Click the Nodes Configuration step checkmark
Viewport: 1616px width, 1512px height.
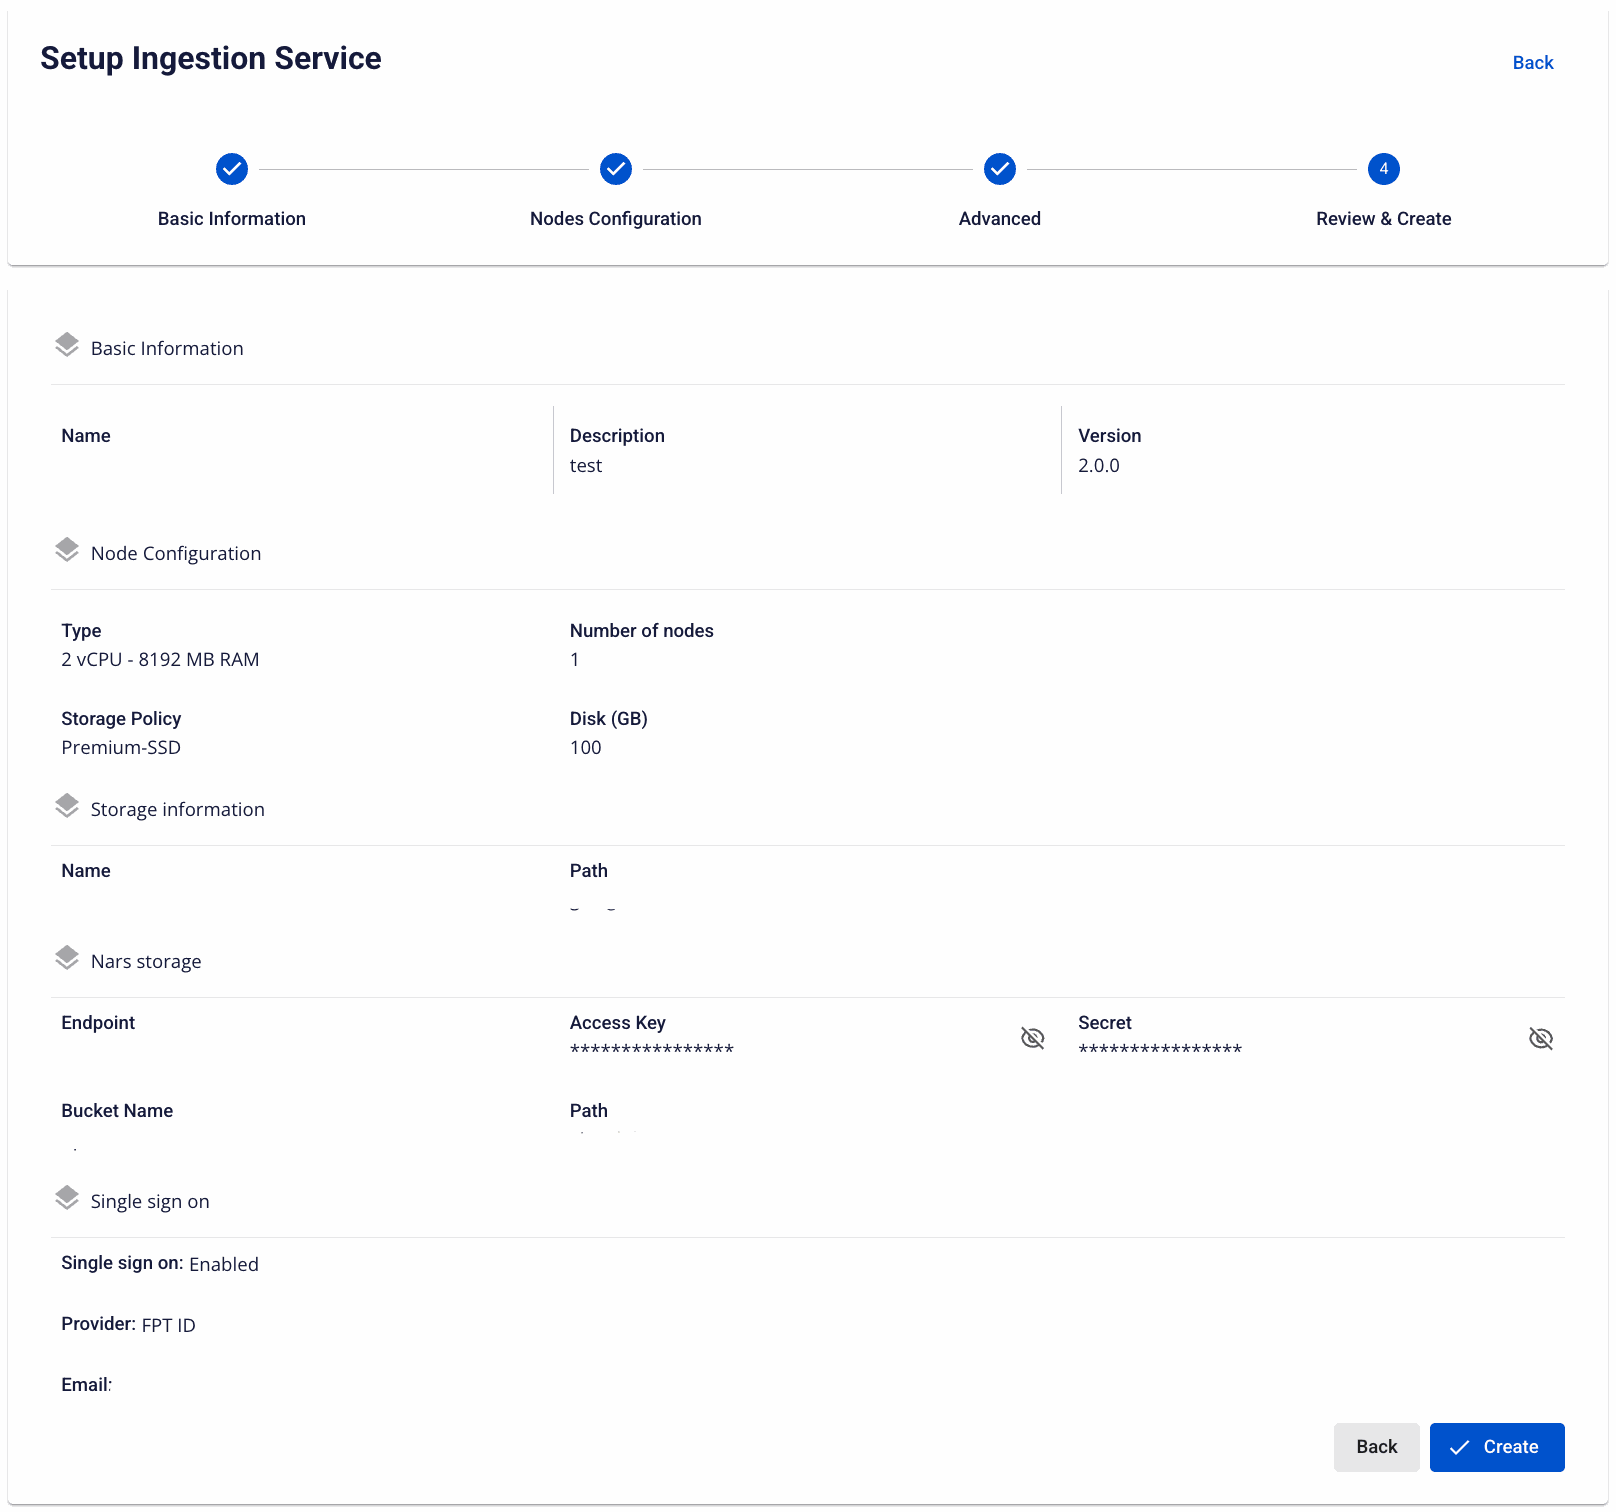point(616,169)
